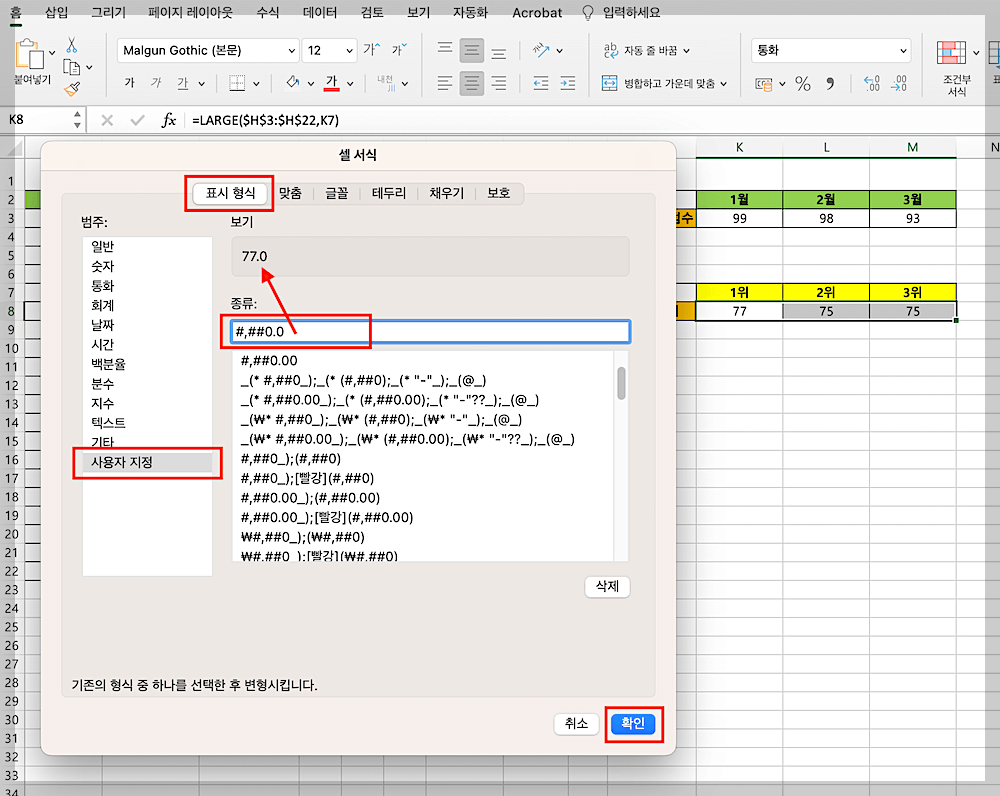Apply percent style format
This screenshot has height=796, width=1000.
pos(803,84)
